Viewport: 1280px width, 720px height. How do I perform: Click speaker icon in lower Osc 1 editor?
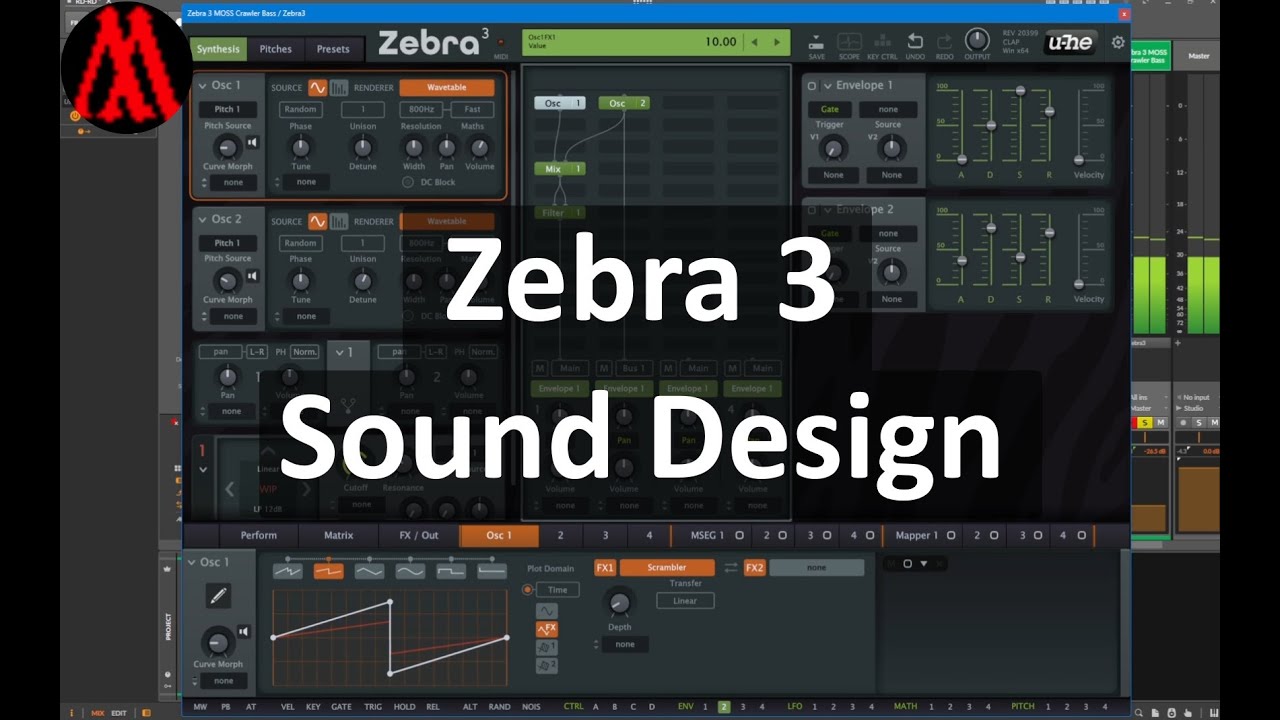click(x=242, y=631)
